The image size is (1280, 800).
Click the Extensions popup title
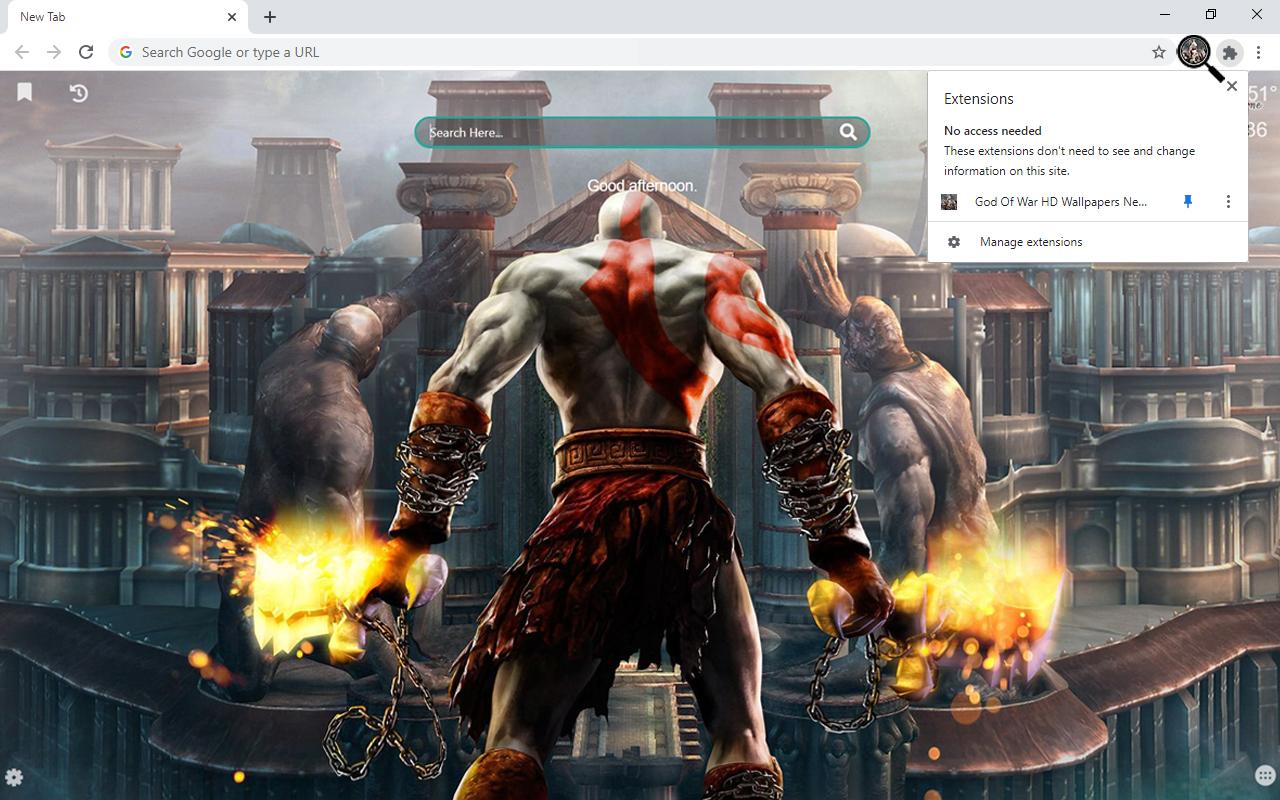coord(979,98)
